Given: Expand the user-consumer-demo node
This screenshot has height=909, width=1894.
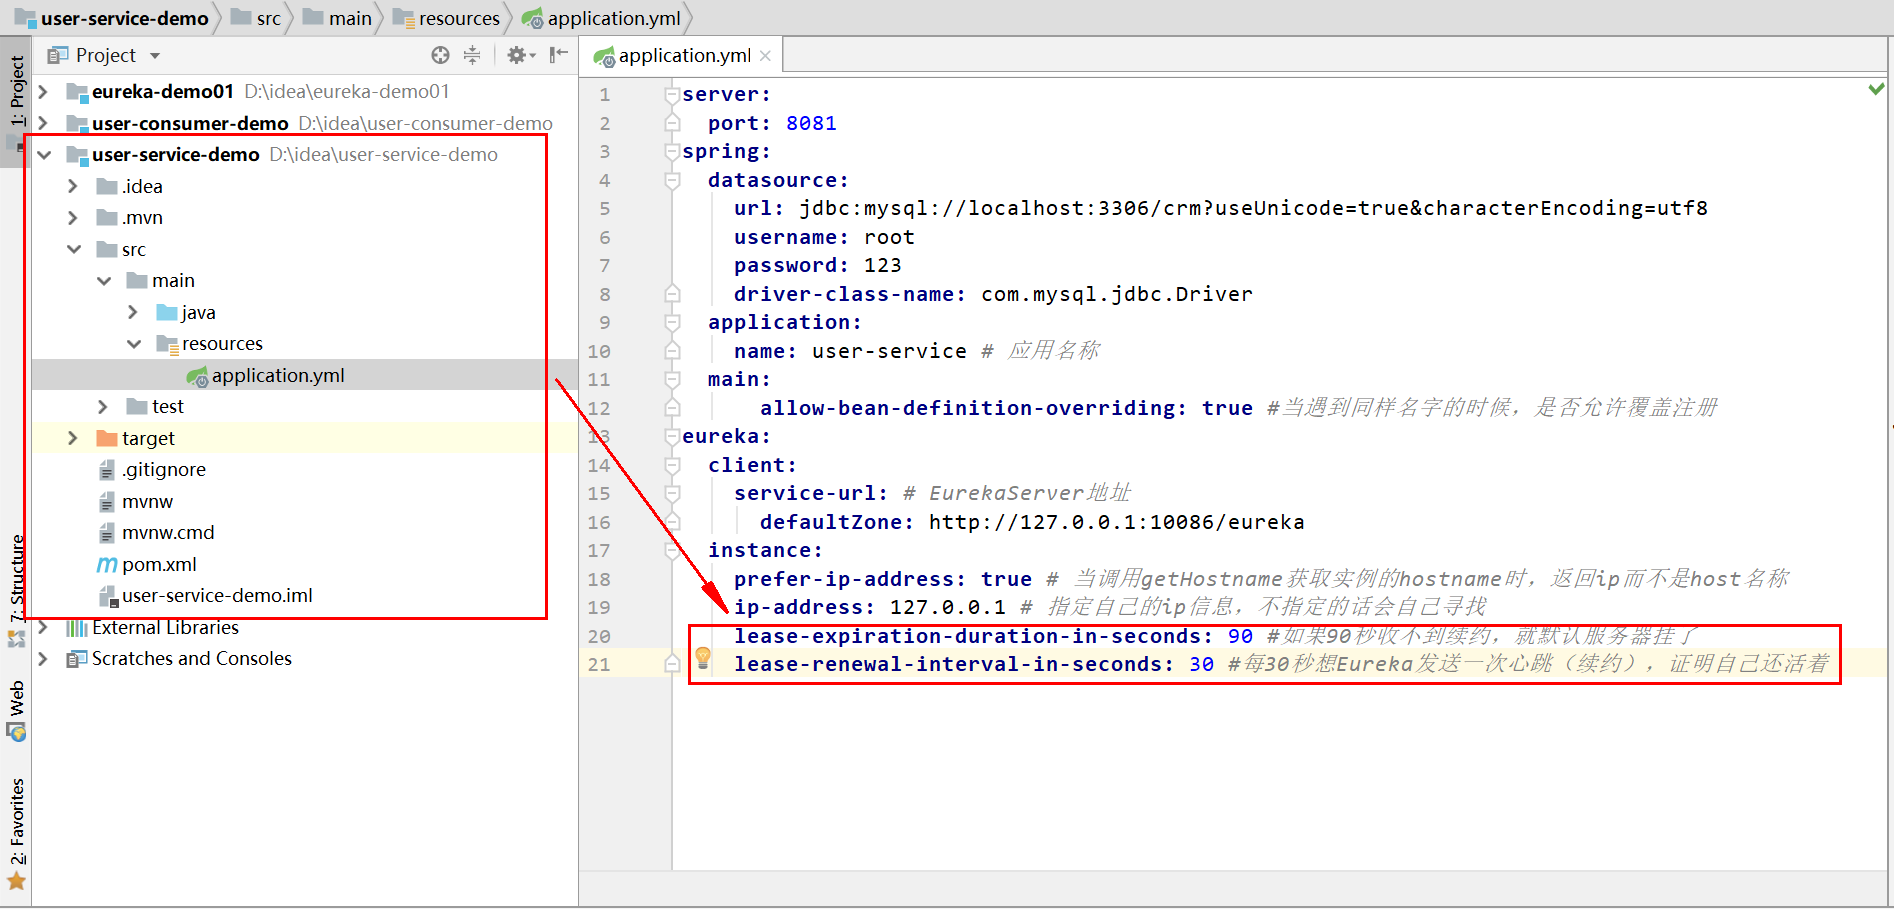Looking at the screenshot, I should 43,123.
